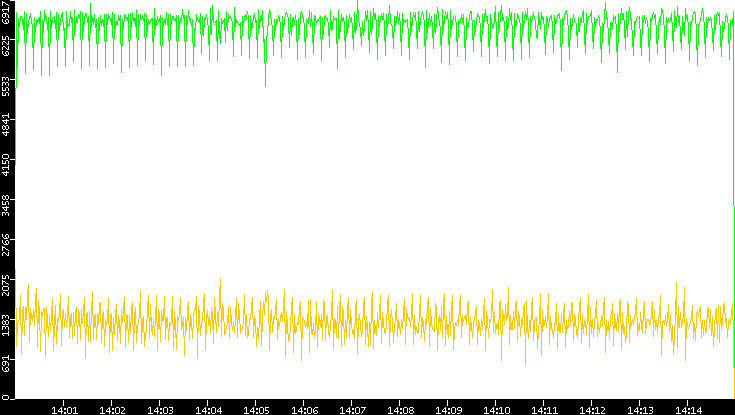This screenshot has height=415, width=735.
Task: Select the 14:09 time axis label
Action: (x=449, y=410)
